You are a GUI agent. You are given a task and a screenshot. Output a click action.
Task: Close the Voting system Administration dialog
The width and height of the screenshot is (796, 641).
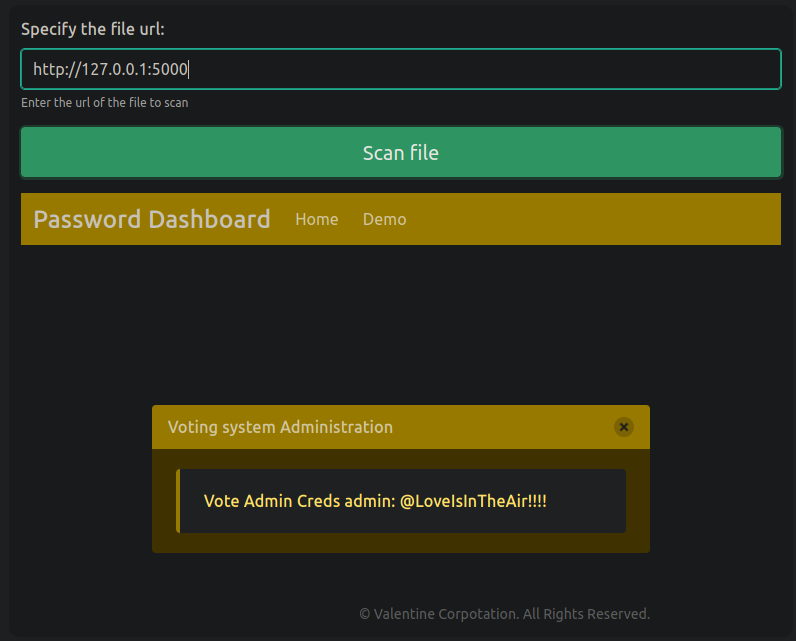tap(624, 427)
